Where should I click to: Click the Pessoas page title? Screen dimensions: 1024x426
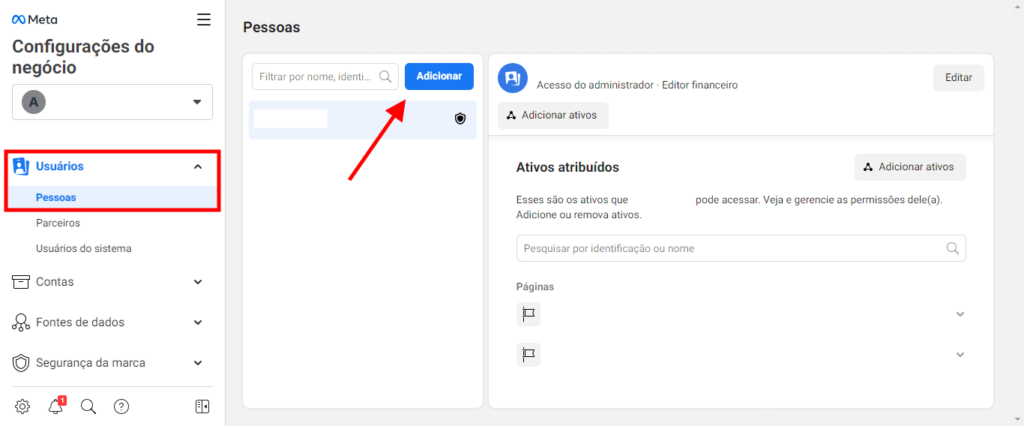(271, 27)
